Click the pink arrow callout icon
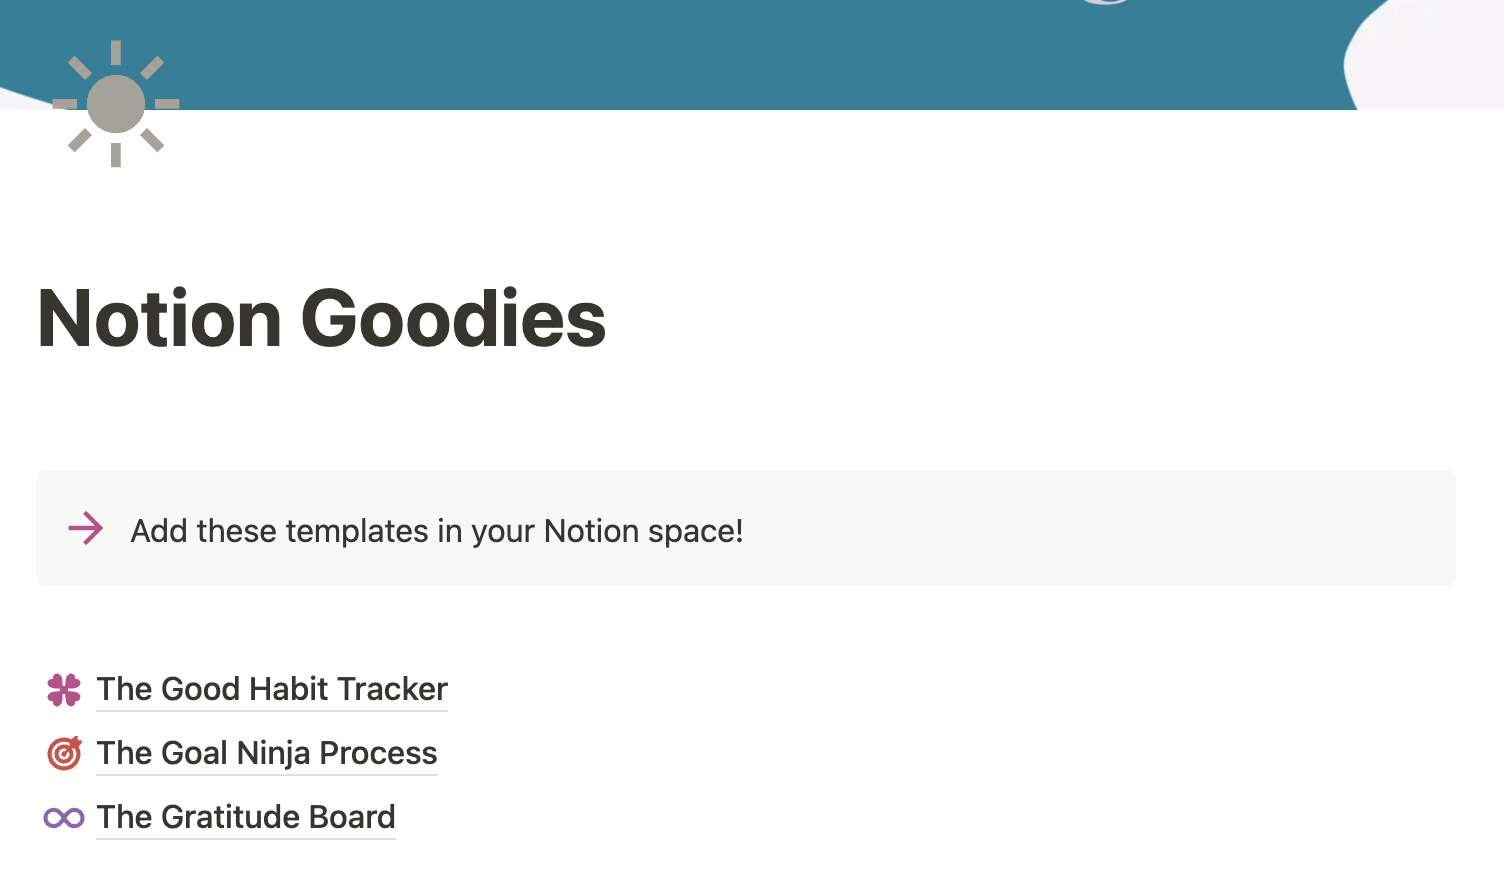 [86, 528]
